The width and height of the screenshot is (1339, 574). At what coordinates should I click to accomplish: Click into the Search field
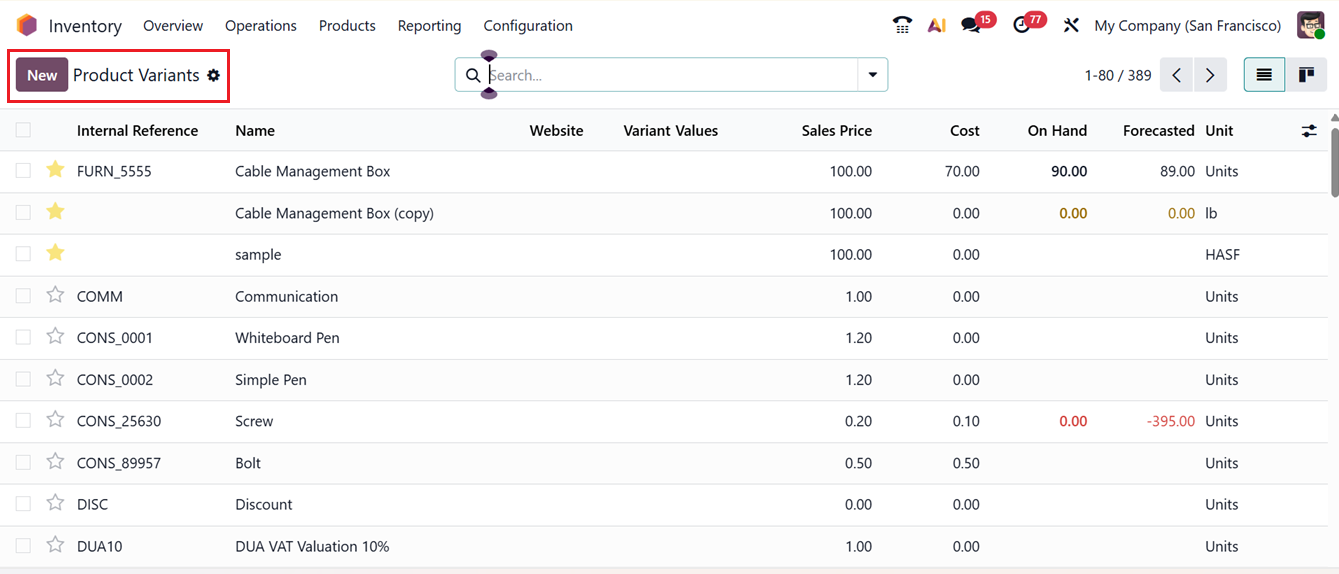670,75
